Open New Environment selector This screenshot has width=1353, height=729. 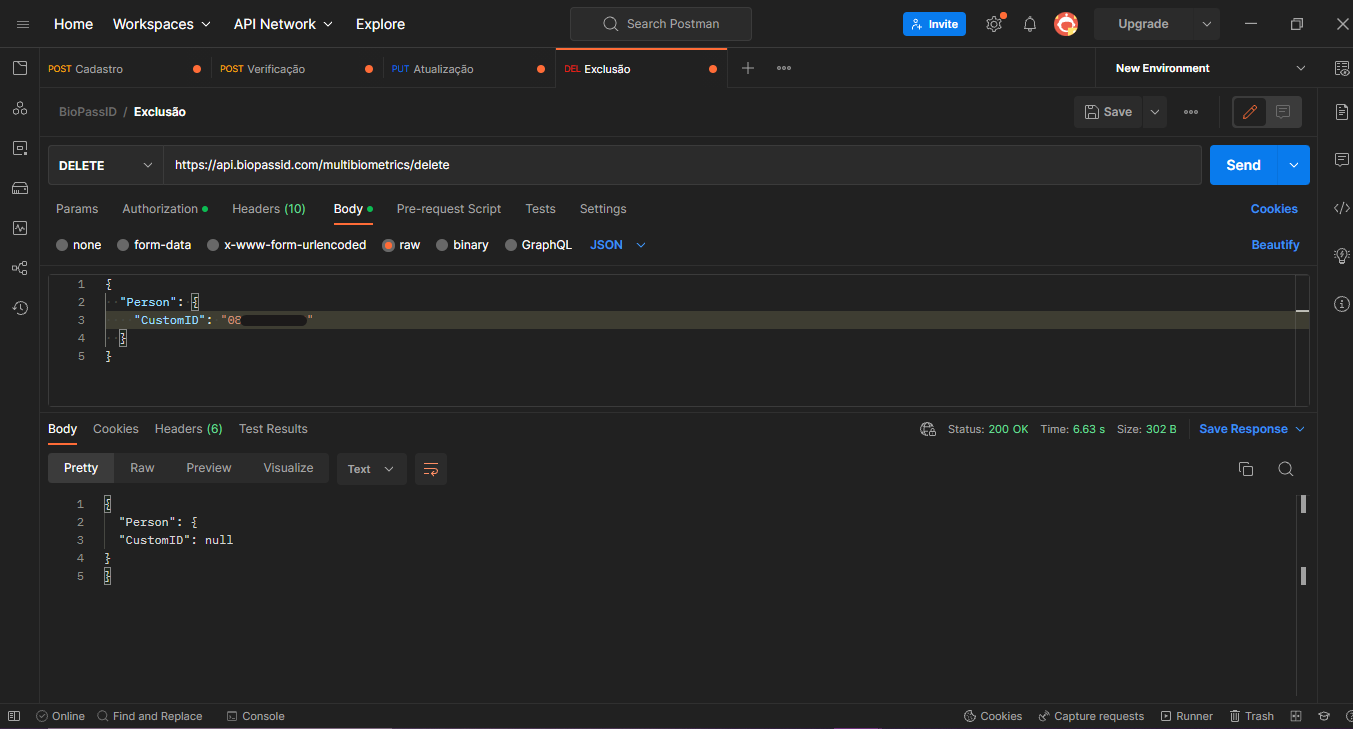(x=1211, y=68)
